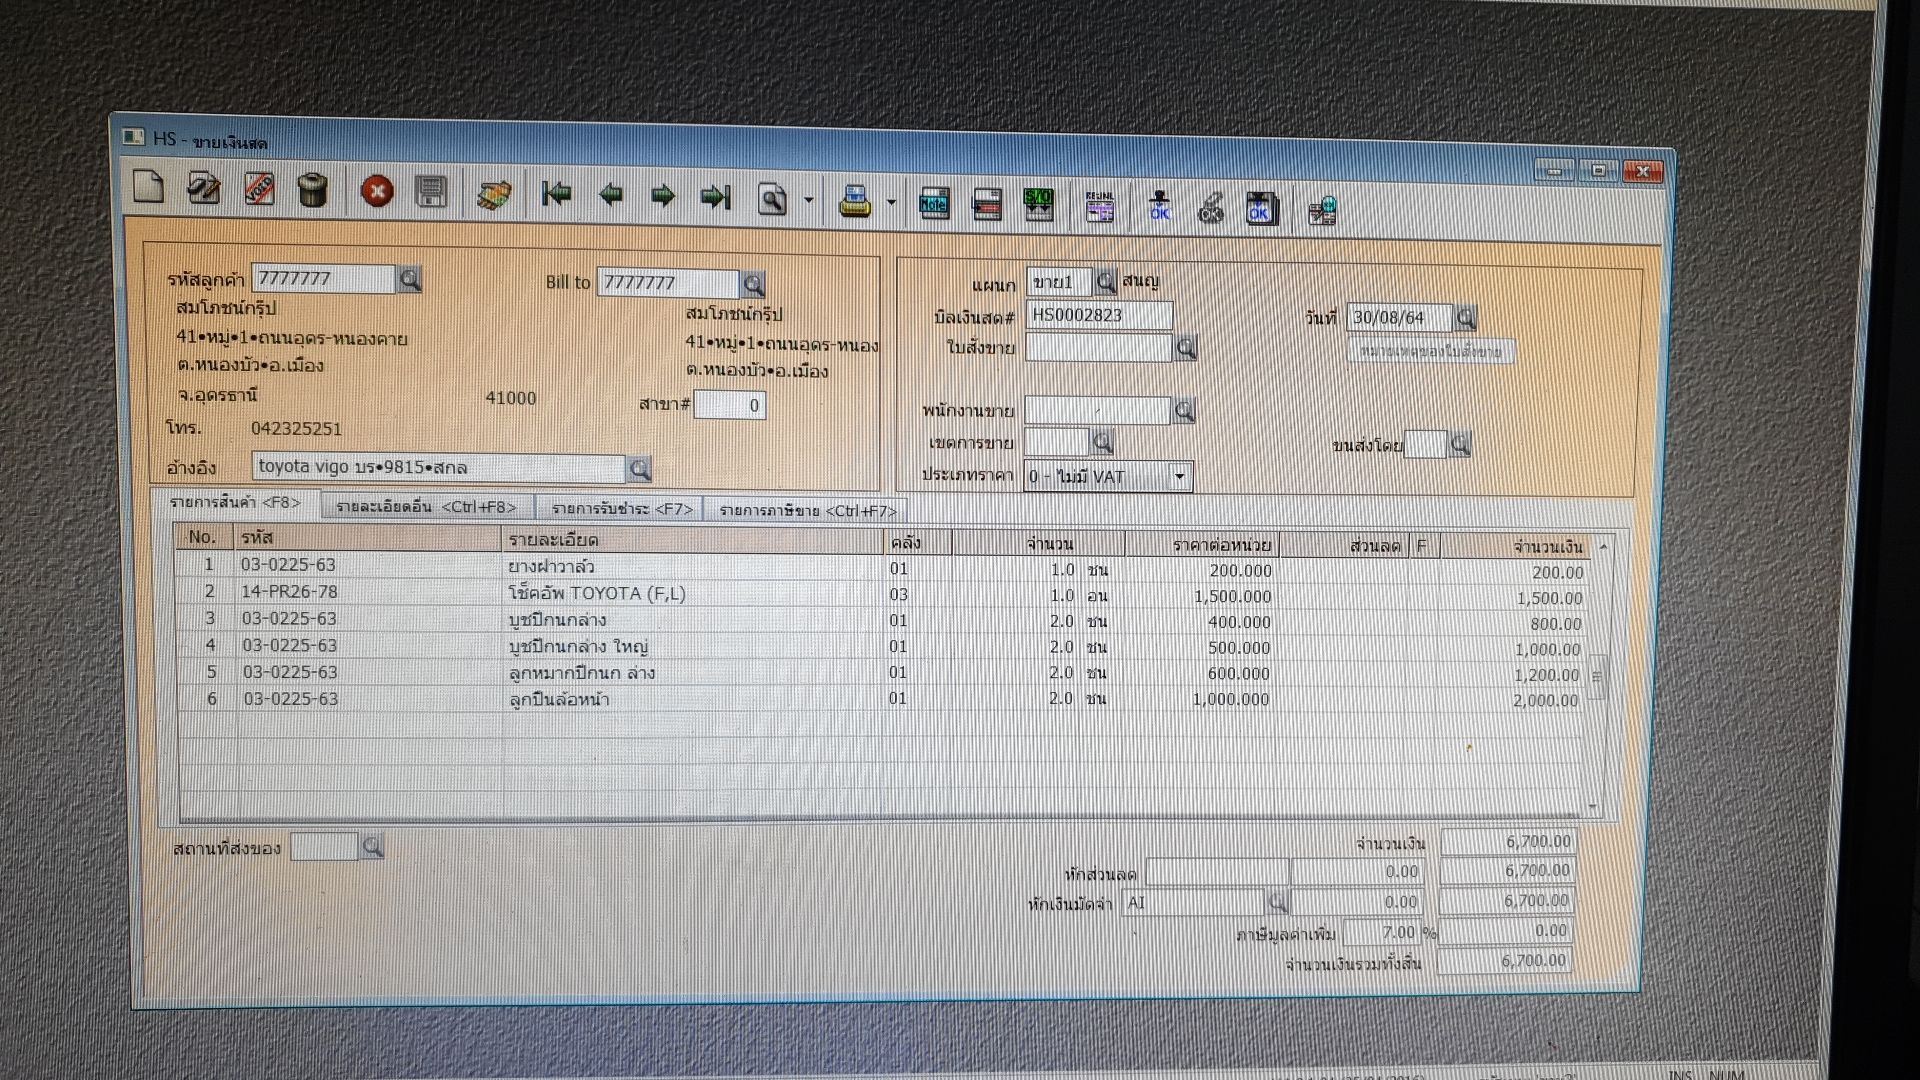This screenshot has width=1920, height=1080.
Task: Click the รายละเอียด column header
Action: 692,540
